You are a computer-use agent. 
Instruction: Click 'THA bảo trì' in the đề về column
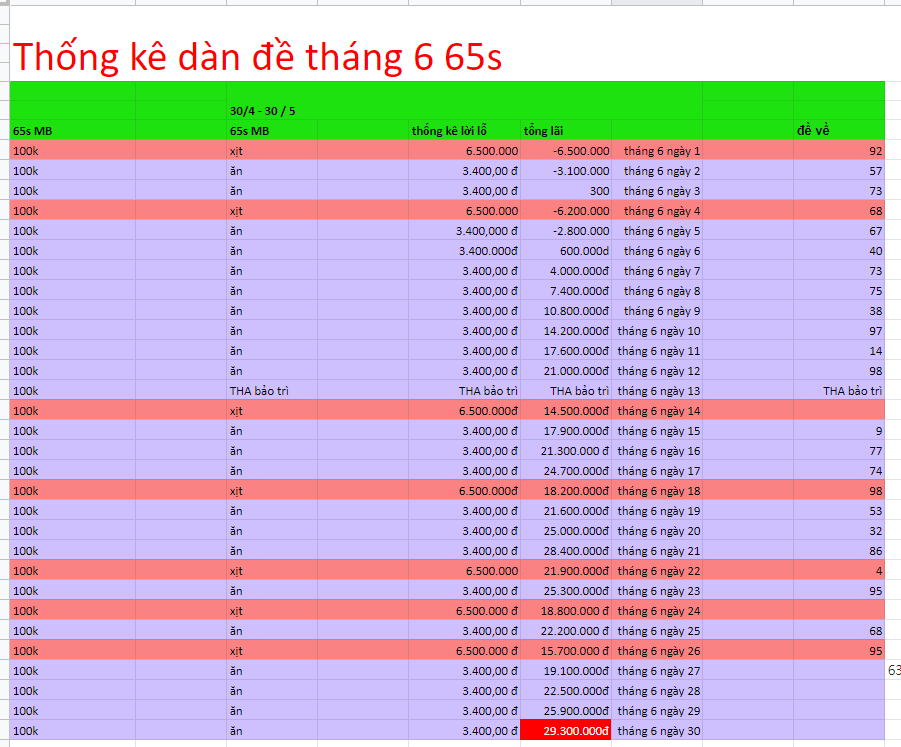(x=852, y=391)
